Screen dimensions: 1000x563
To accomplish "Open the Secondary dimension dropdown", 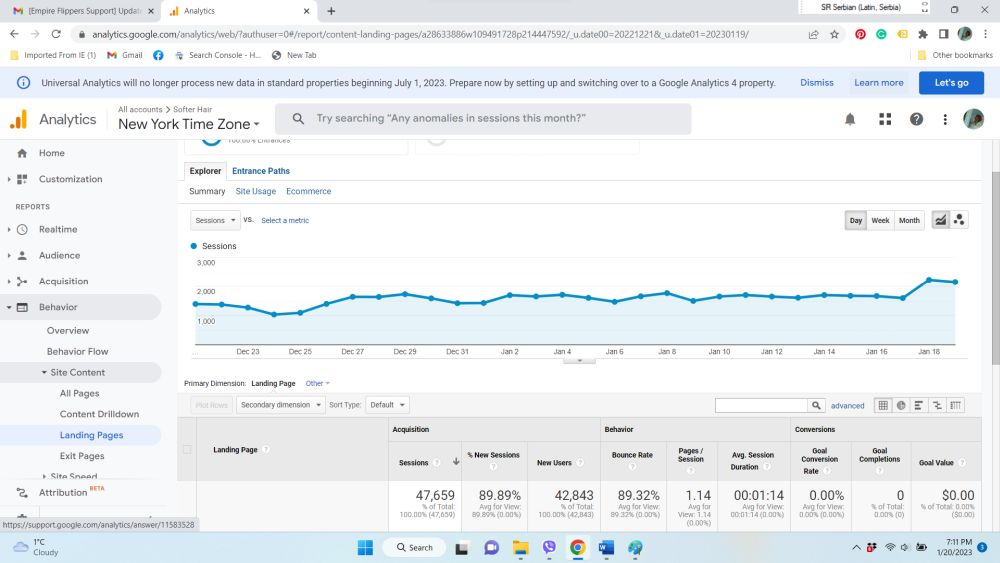I will [x=281, y=405].
